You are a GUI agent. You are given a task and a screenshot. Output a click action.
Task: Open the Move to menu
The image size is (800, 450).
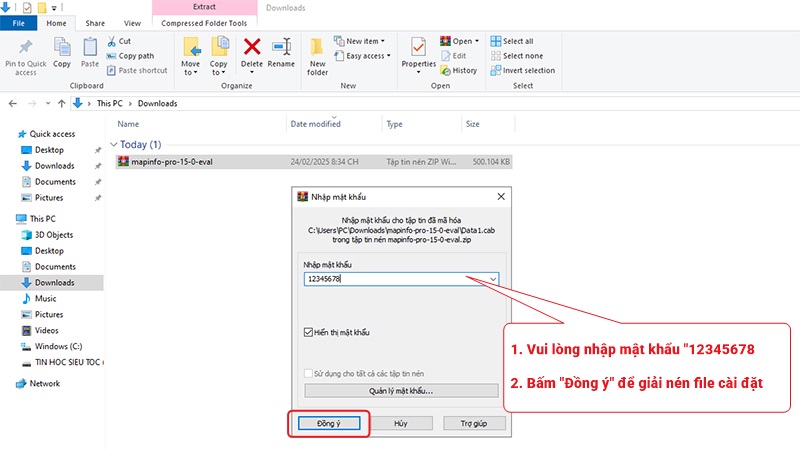pos(190,56)
